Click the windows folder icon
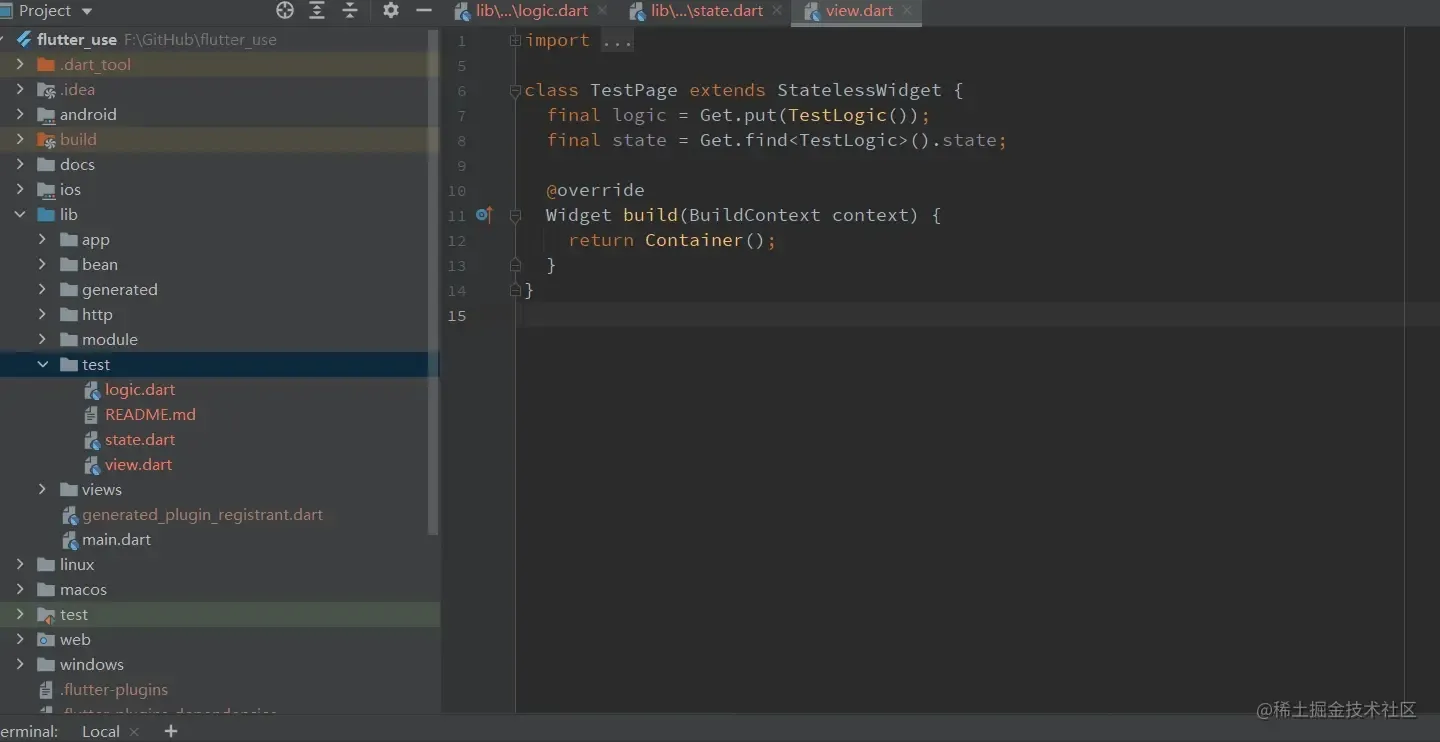 click(46, 664)
